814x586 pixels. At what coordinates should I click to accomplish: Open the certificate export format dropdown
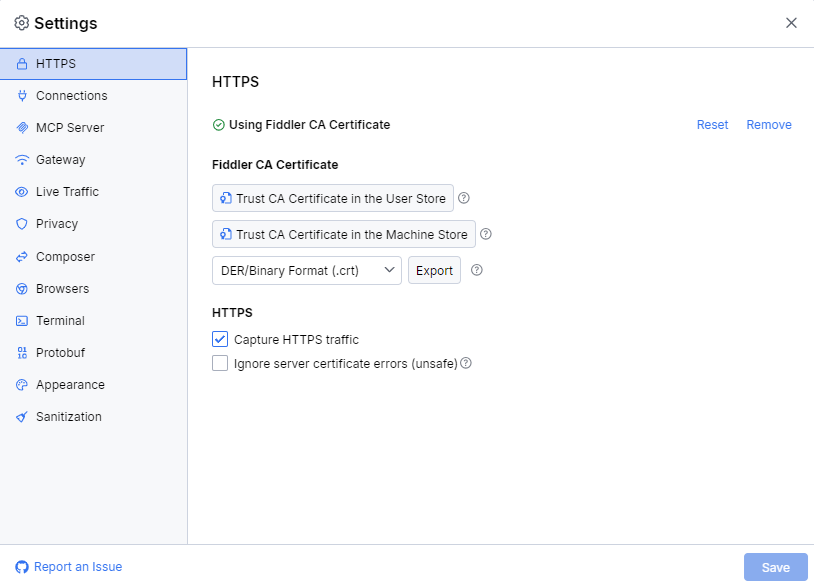click(306, 270)
